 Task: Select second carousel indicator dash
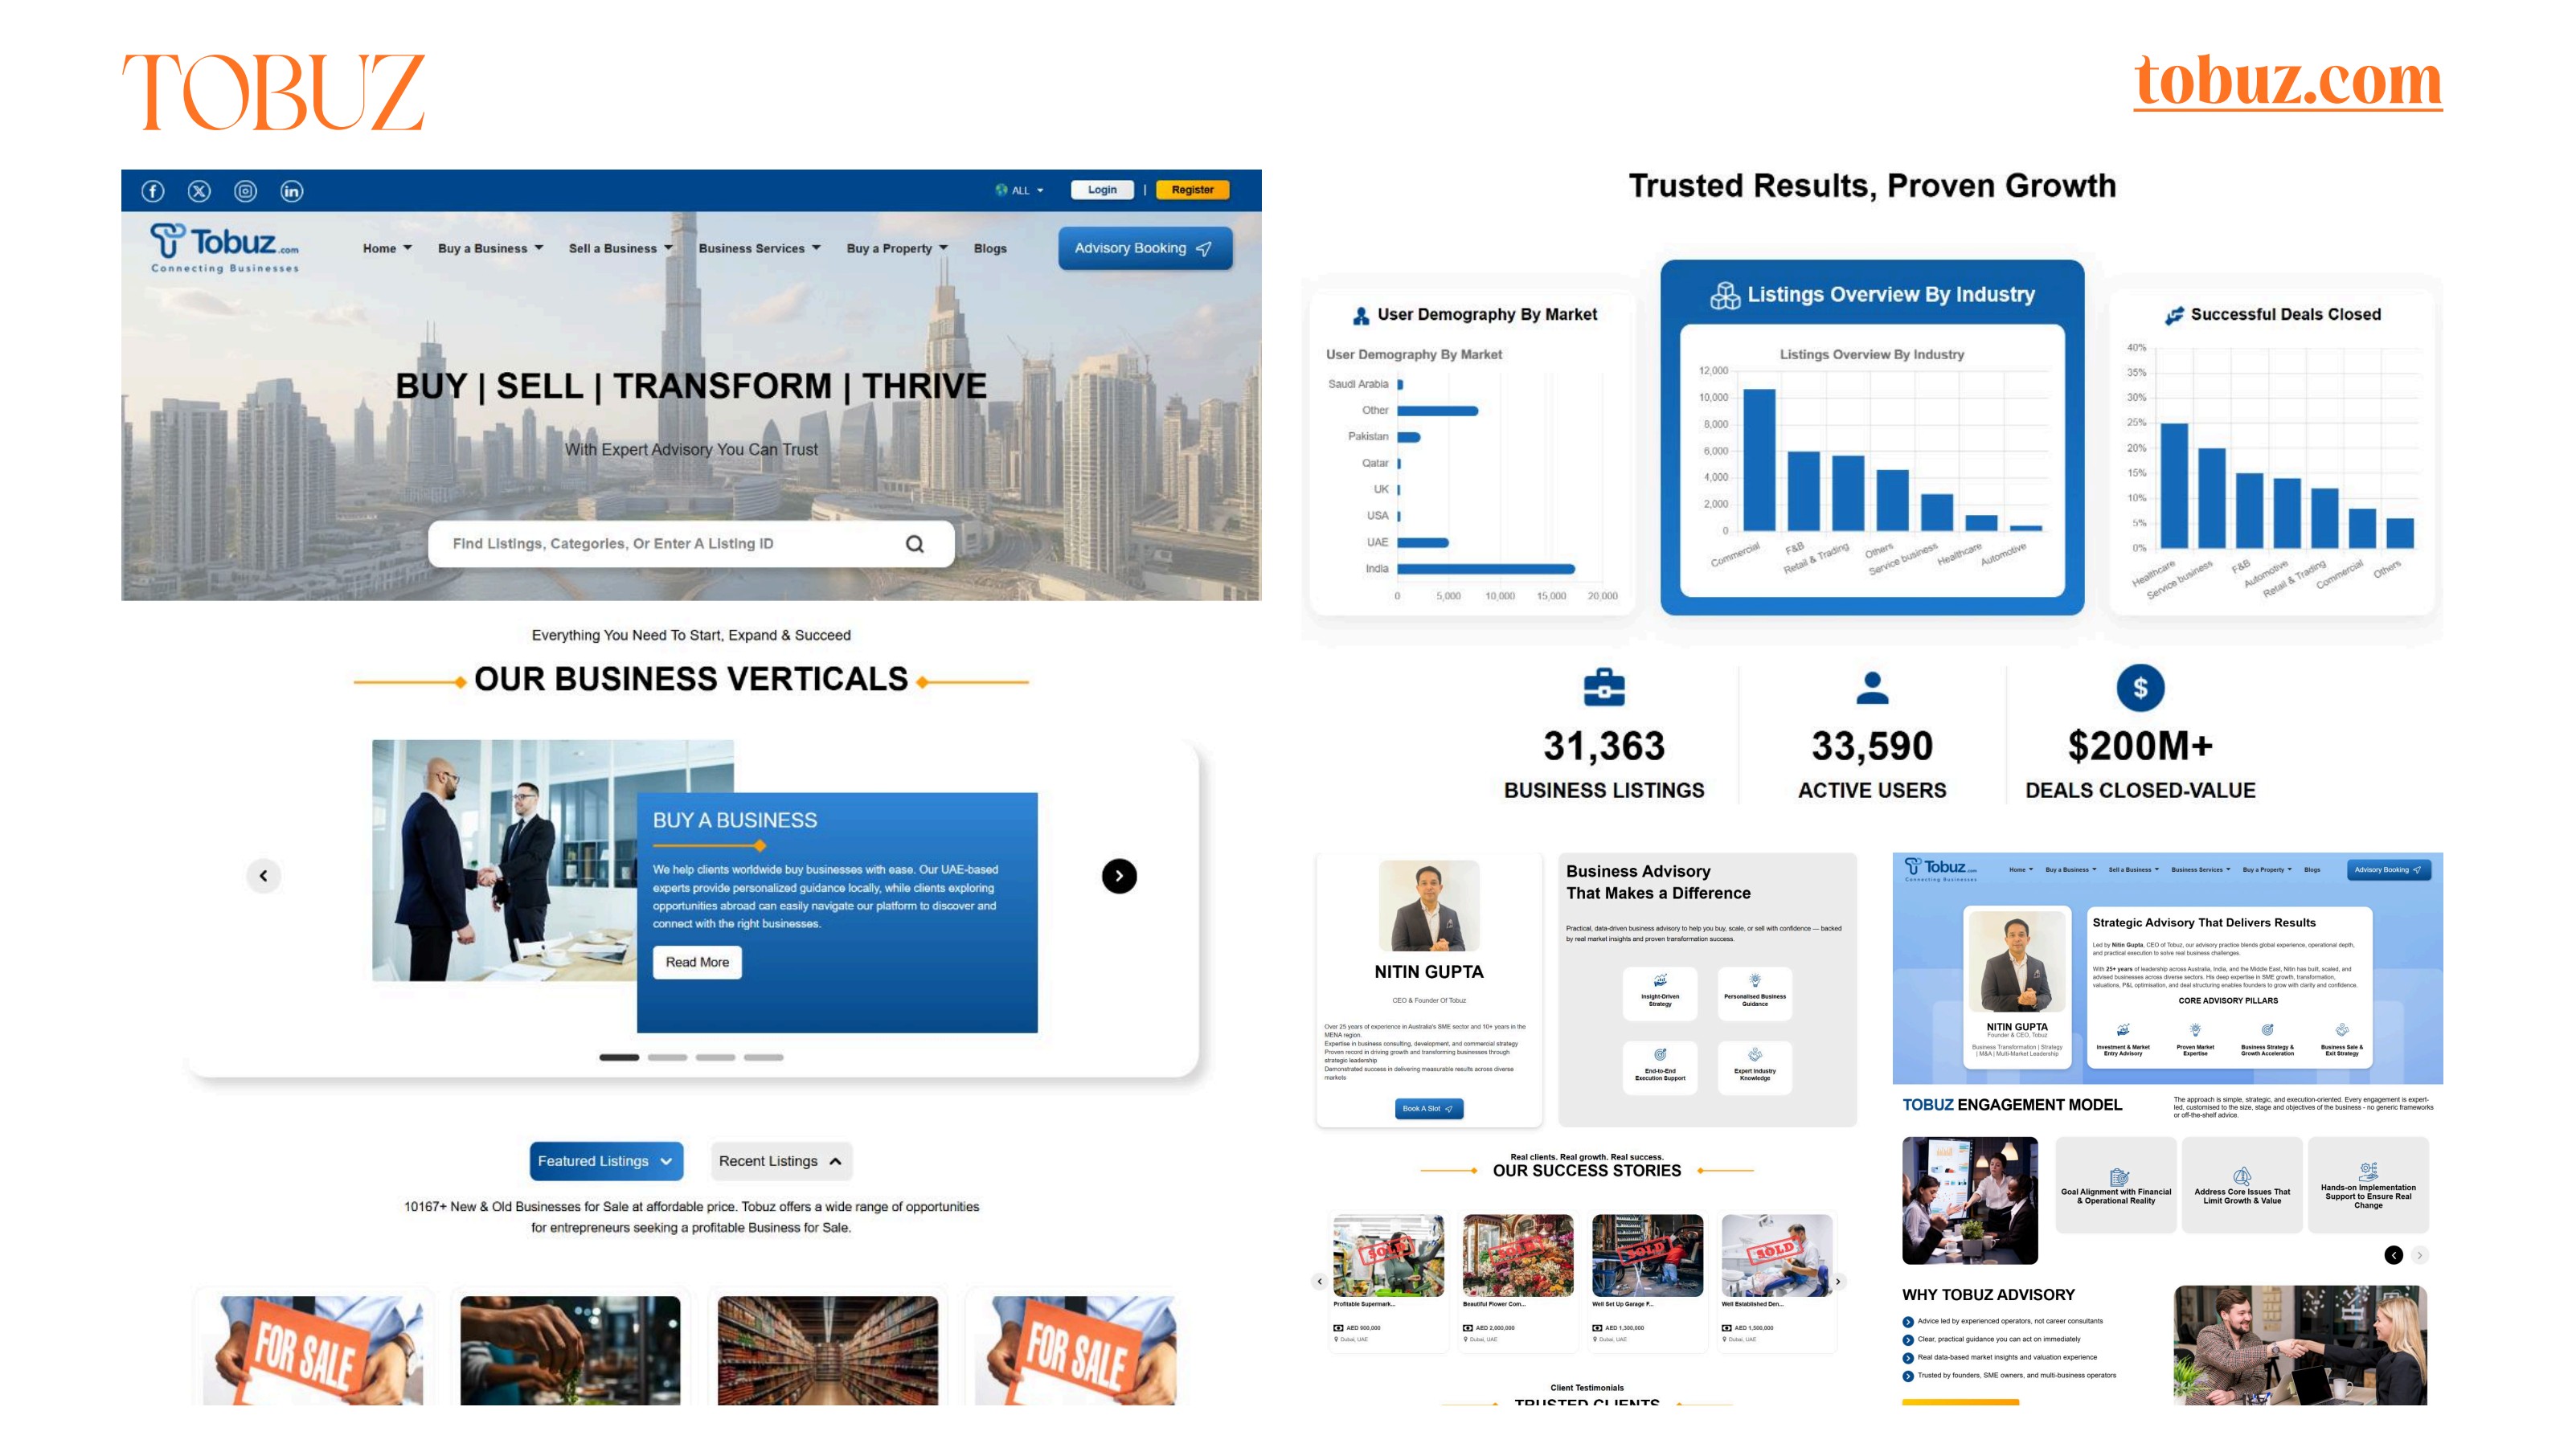pos(667,1057)
